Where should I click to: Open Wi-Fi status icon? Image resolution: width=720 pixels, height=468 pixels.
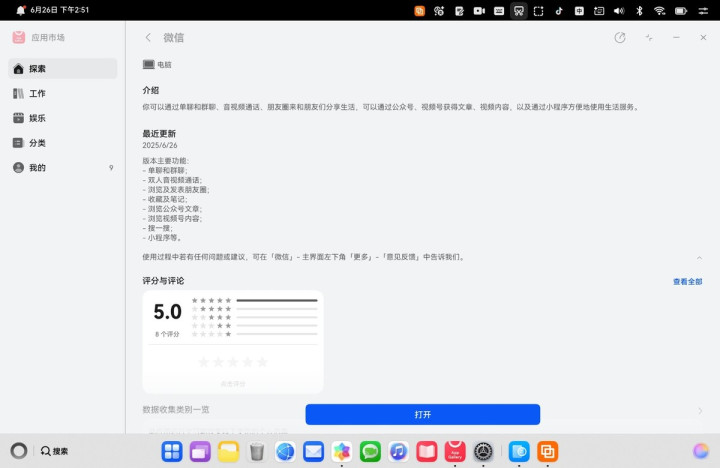(x=659, y=11)
